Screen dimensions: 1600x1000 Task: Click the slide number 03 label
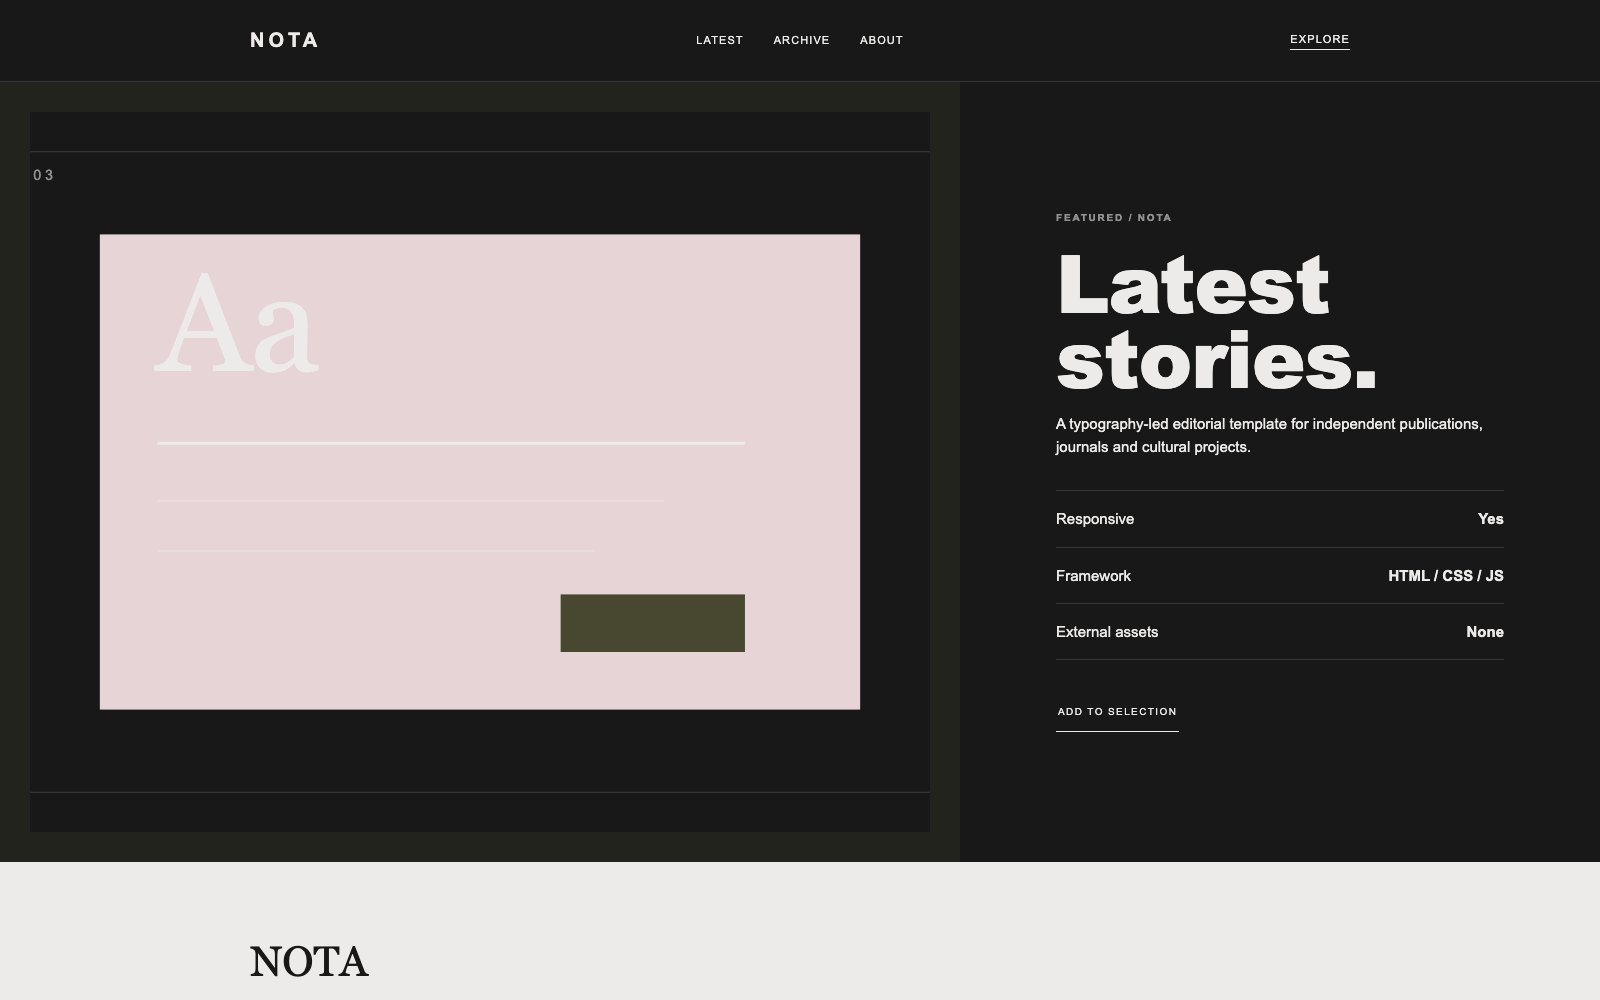[x=43, y=175]
